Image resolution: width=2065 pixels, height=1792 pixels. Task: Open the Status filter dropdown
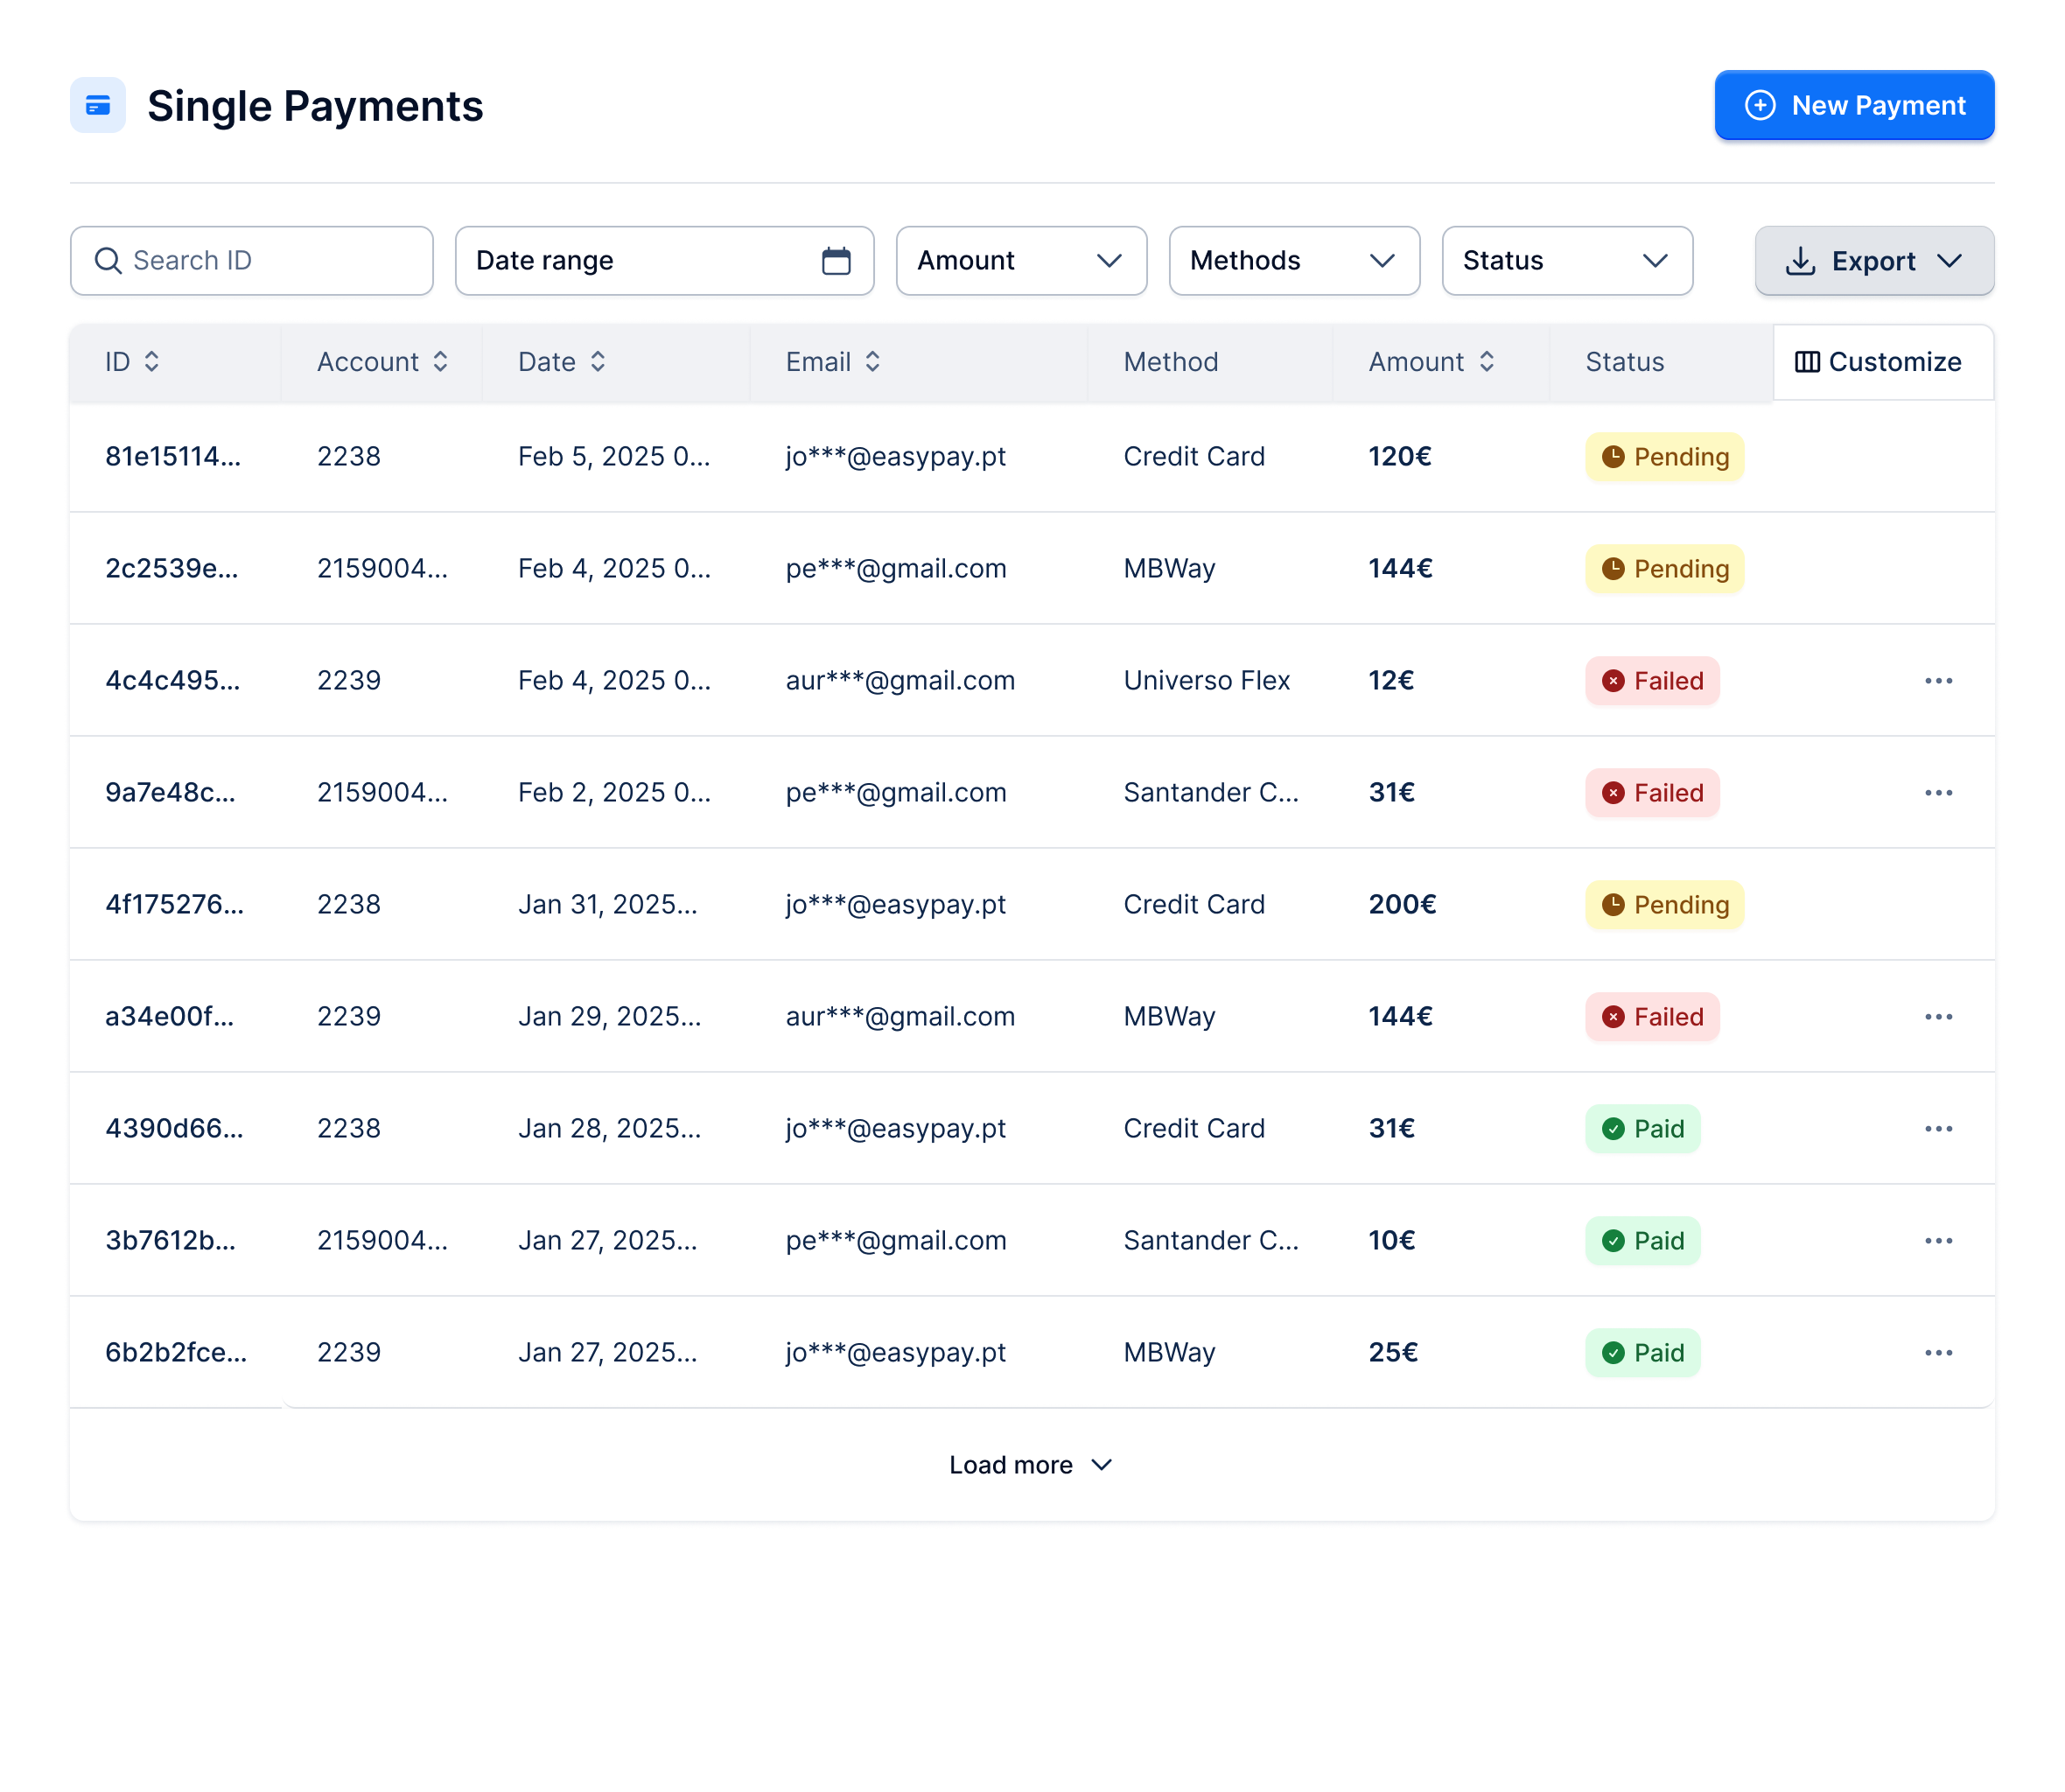(x=1566, y=261)
